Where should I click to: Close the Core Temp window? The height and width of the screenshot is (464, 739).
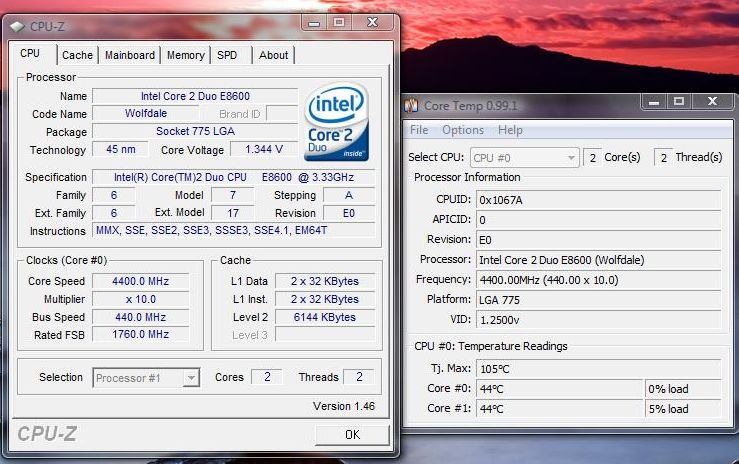tap(712, 101)
